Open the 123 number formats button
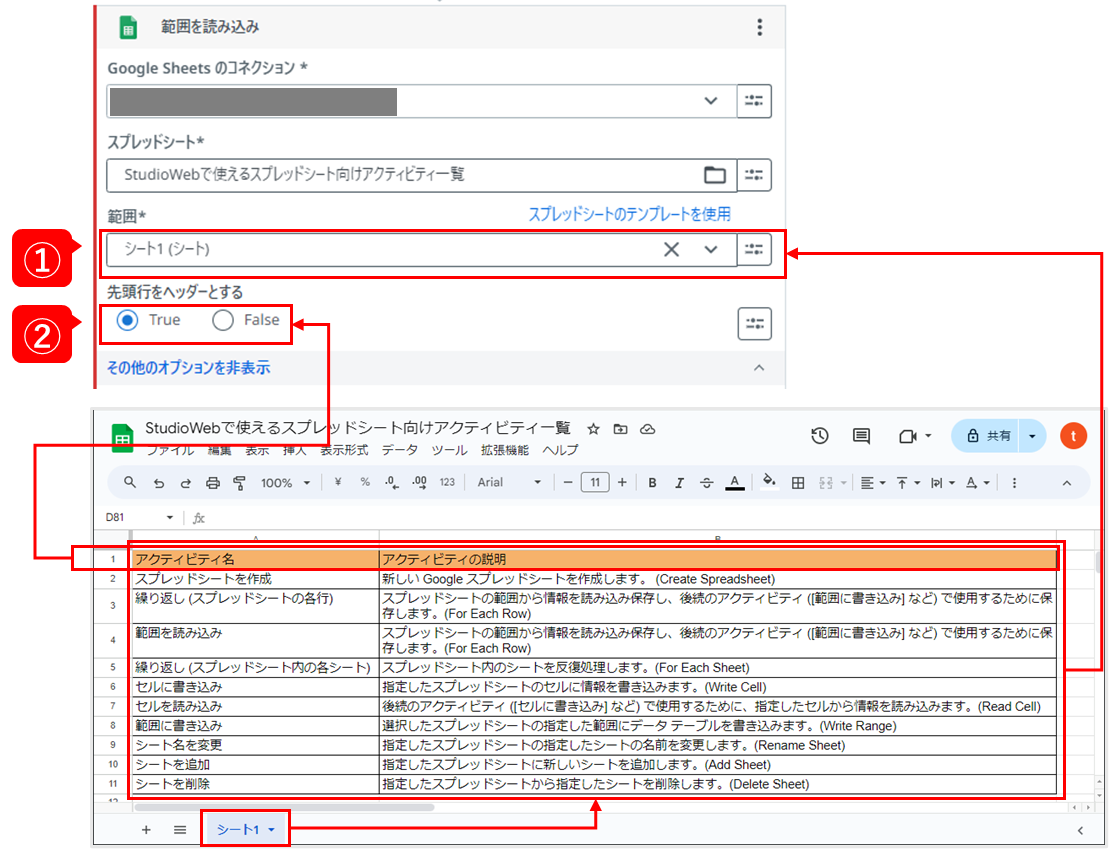 click(447, 483)
